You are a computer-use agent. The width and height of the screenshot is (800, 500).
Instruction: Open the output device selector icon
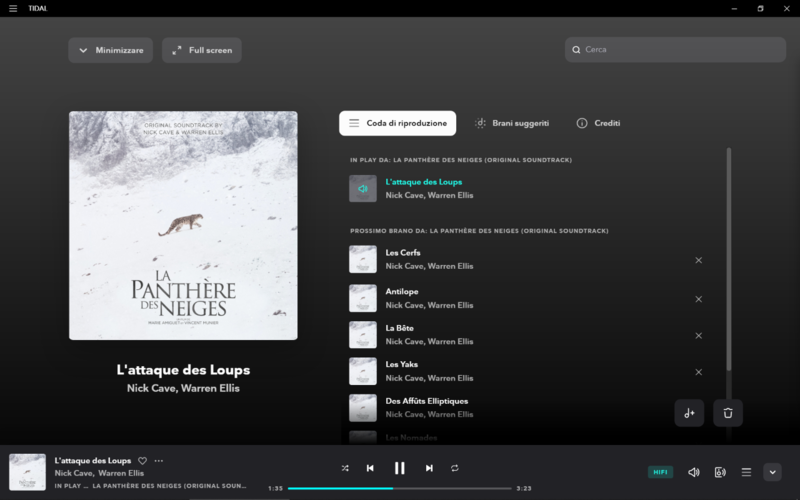coord(720,472)
